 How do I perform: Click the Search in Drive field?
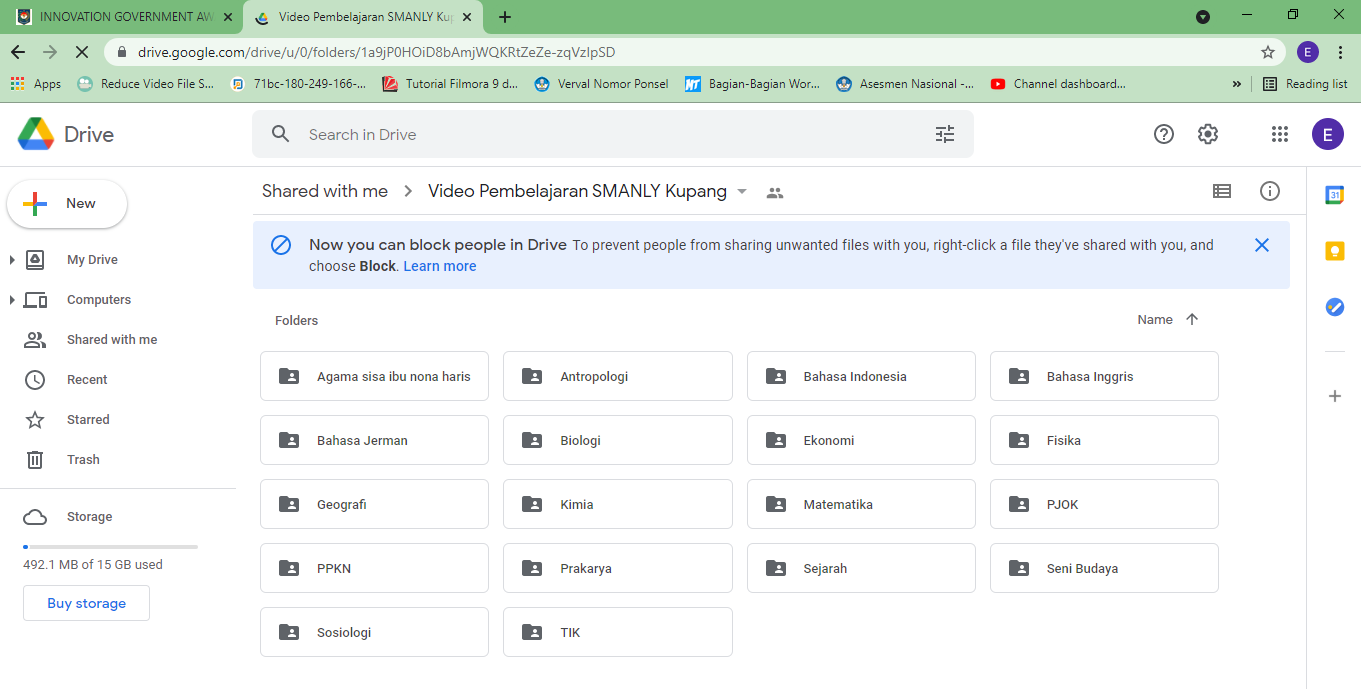point(600,134)
